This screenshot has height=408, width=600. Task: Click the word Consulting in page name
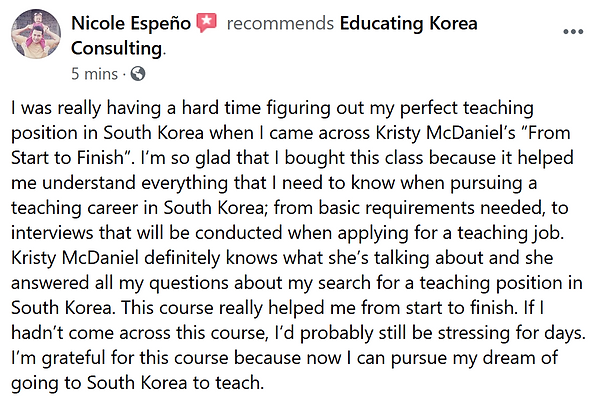[x=117, y=49]
